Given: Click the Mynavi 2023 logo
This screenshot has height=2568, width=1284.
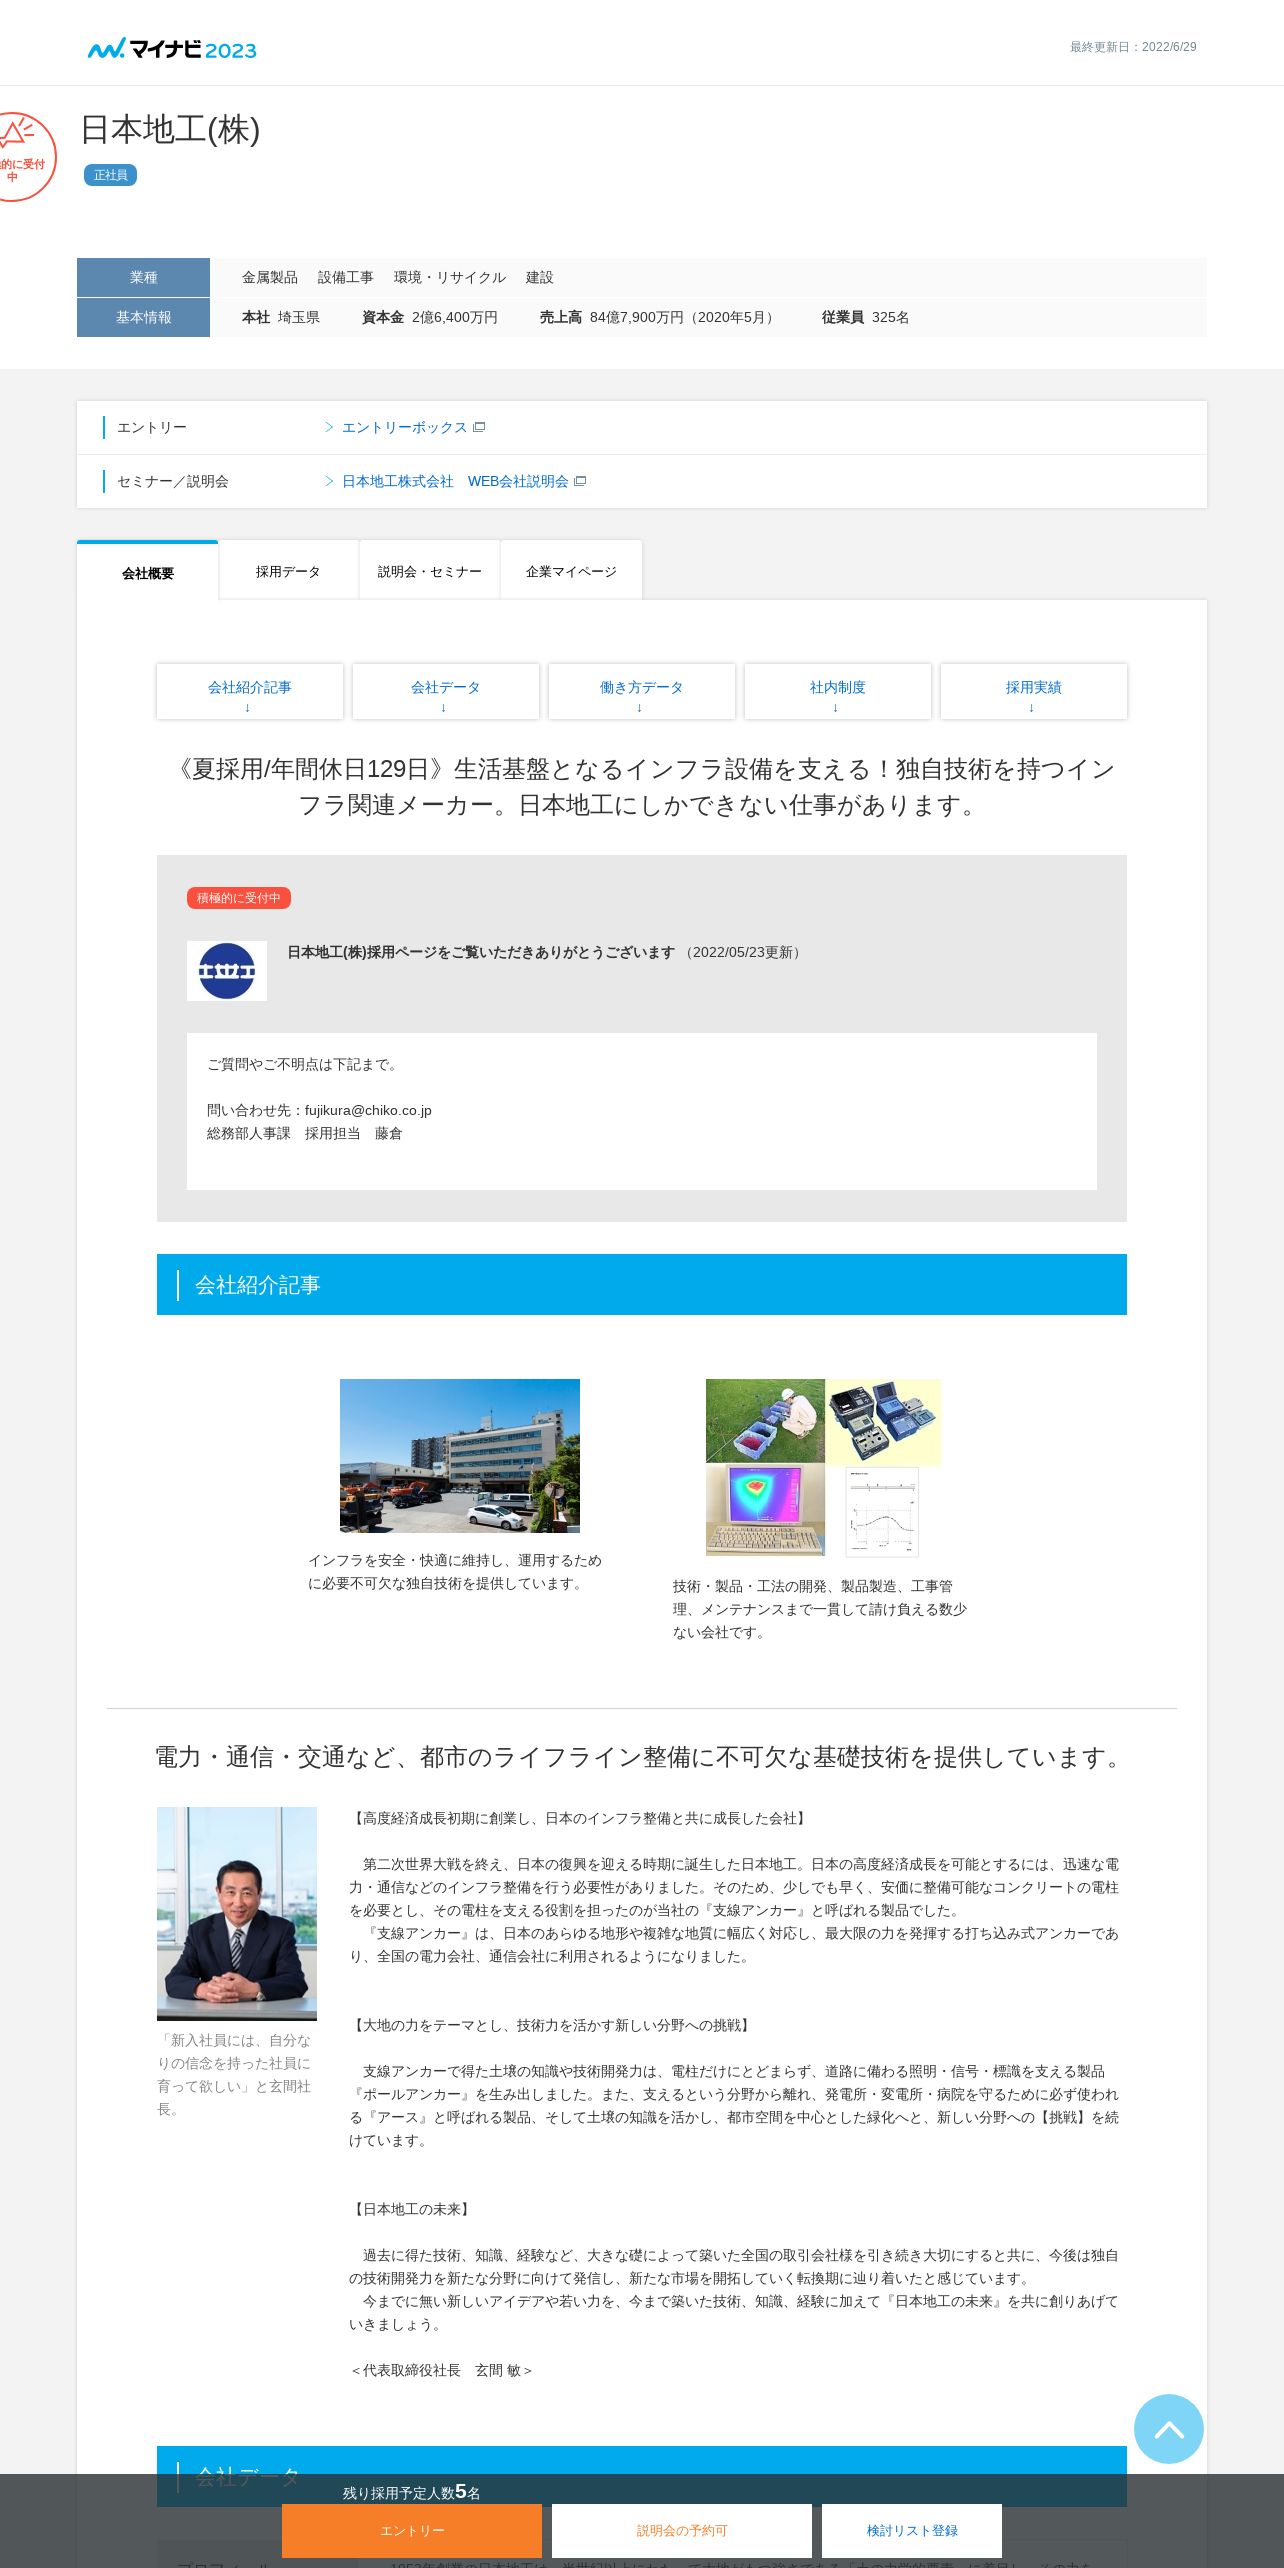Looking at the screenshot, I should [172, 48].
